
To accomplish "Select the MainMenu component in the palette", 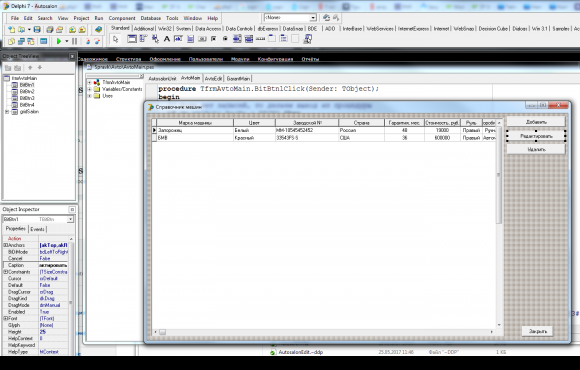I will 143,39.
